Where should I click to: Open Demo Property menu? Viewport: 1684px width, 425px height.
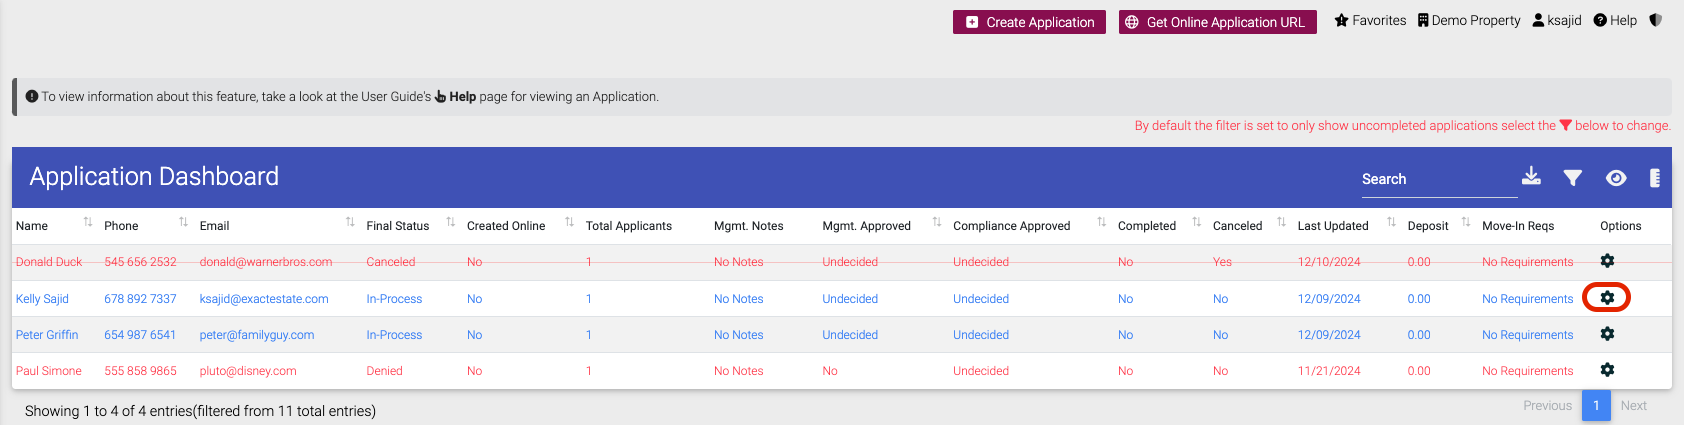click(1469, 20)
